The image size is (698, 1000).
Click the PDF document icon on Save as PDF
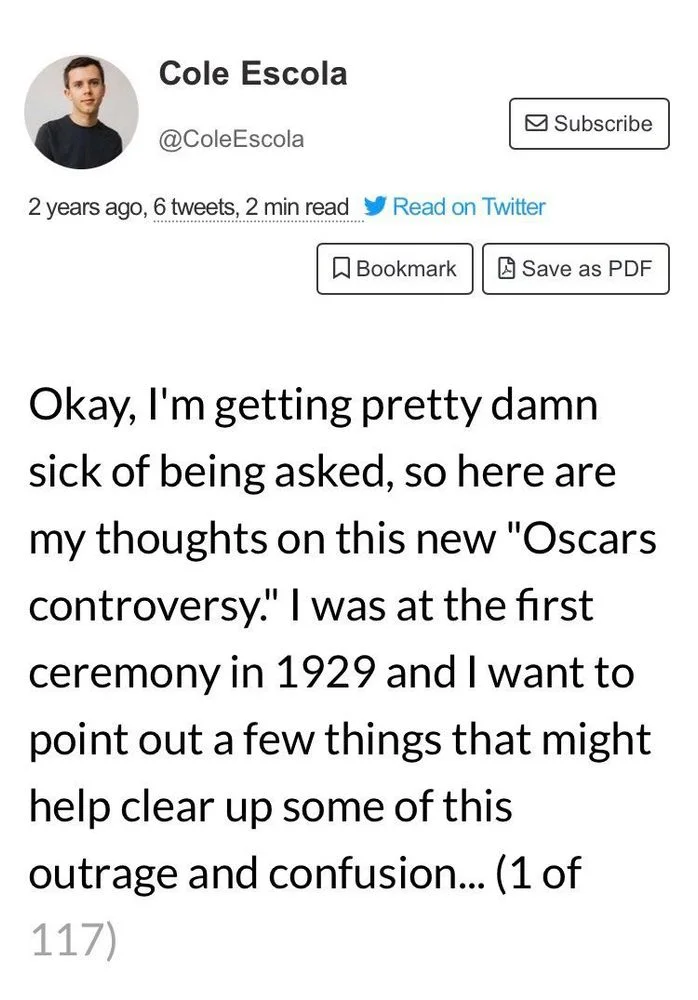(507, 268)
